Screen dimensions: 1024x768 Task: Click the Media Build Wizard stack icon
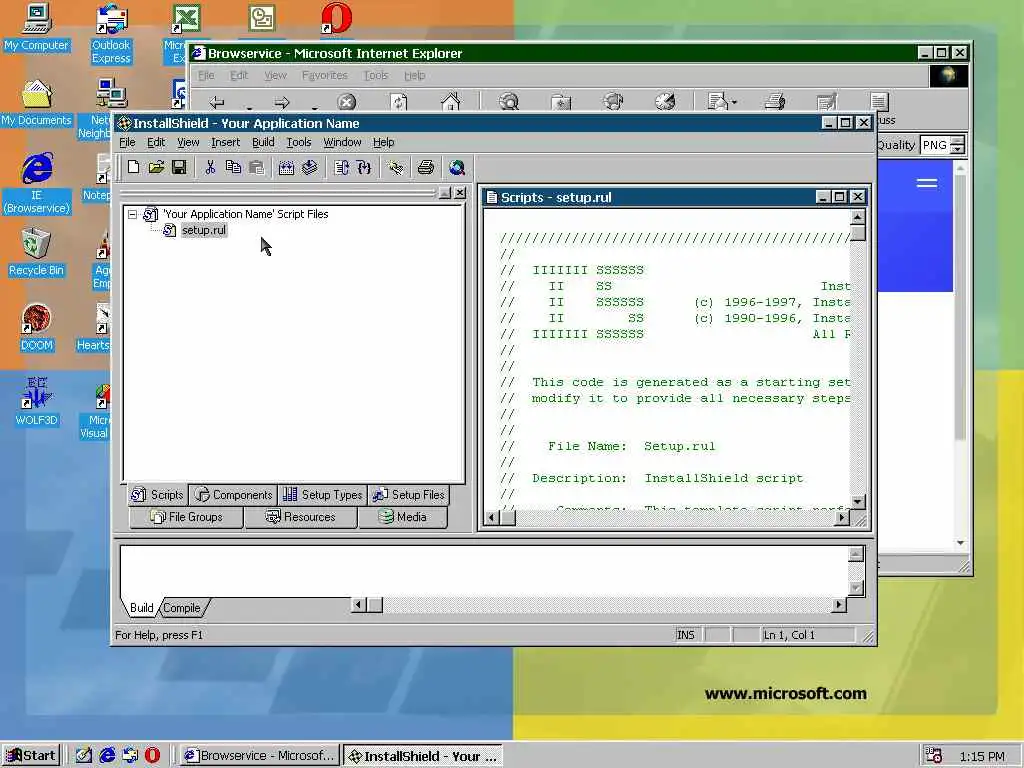(x=310, y=168)
